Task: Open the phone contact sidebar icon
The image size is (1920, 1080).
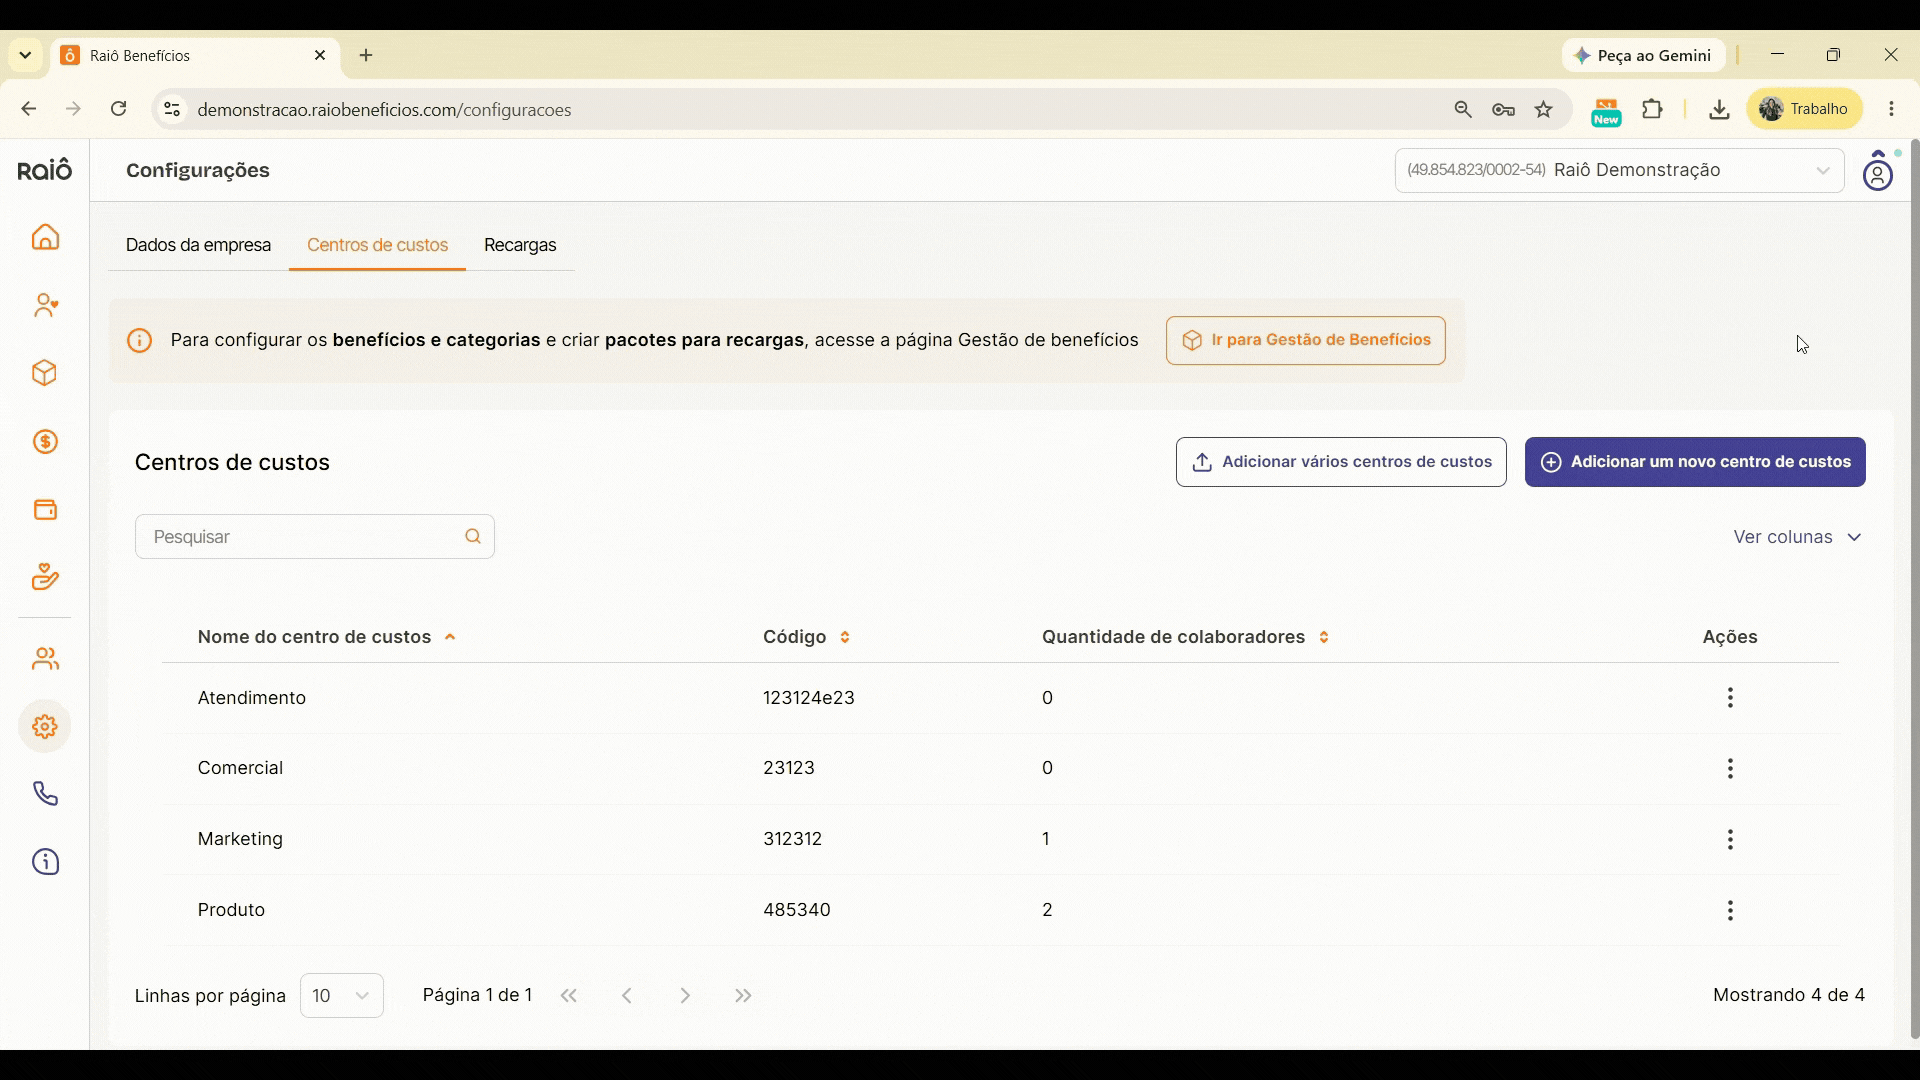Action: coord(45,794)
